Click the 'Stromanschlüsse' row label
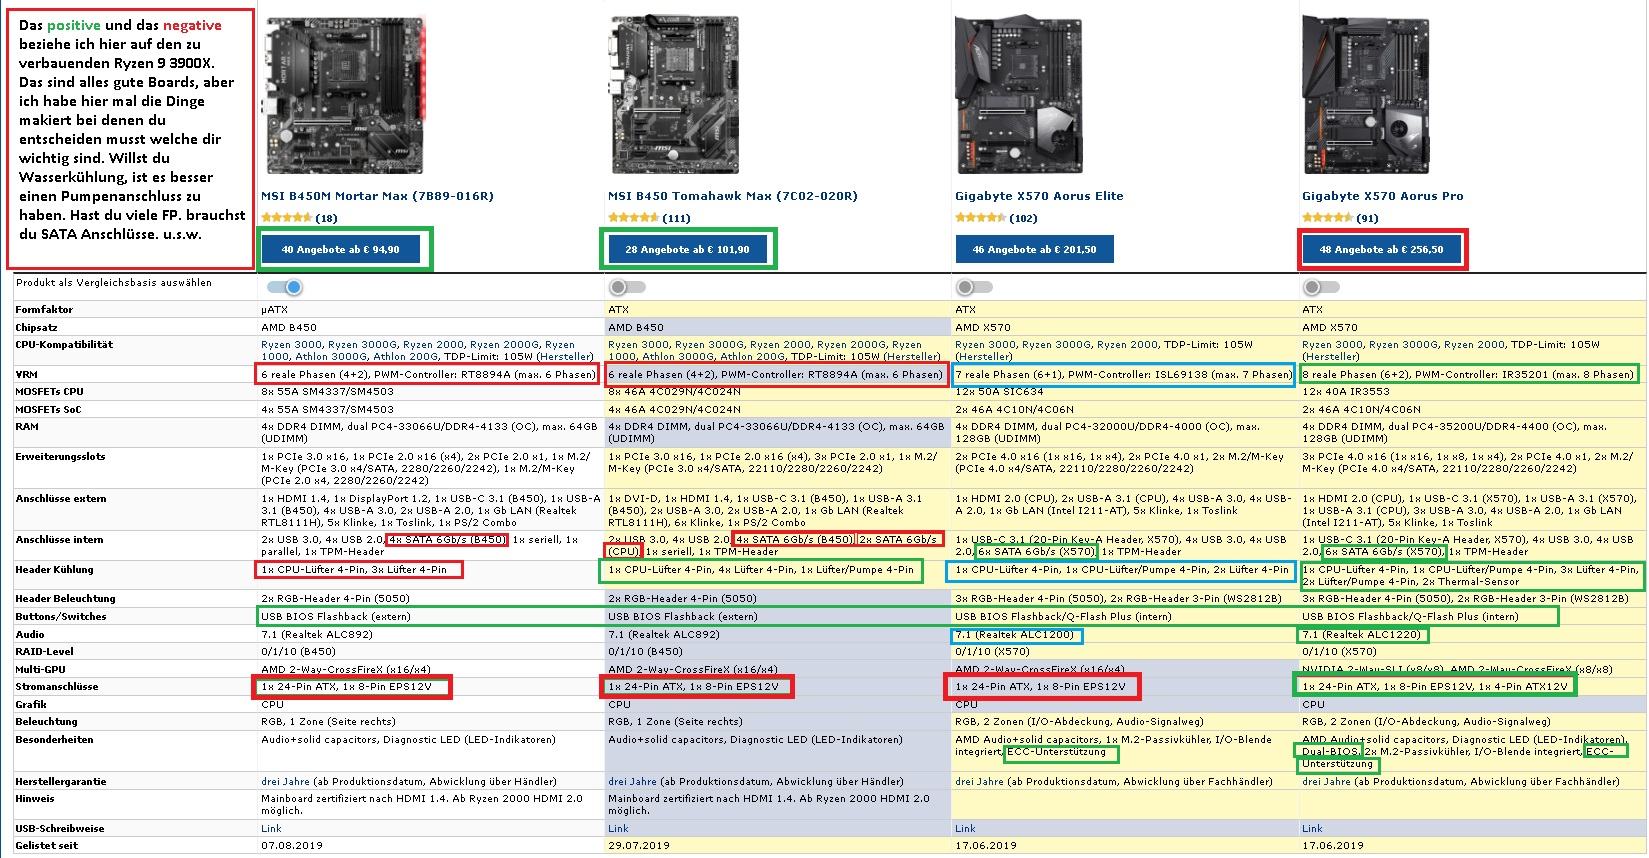The height and width of the screenshot is (858, 1649). tap(57, 687)
